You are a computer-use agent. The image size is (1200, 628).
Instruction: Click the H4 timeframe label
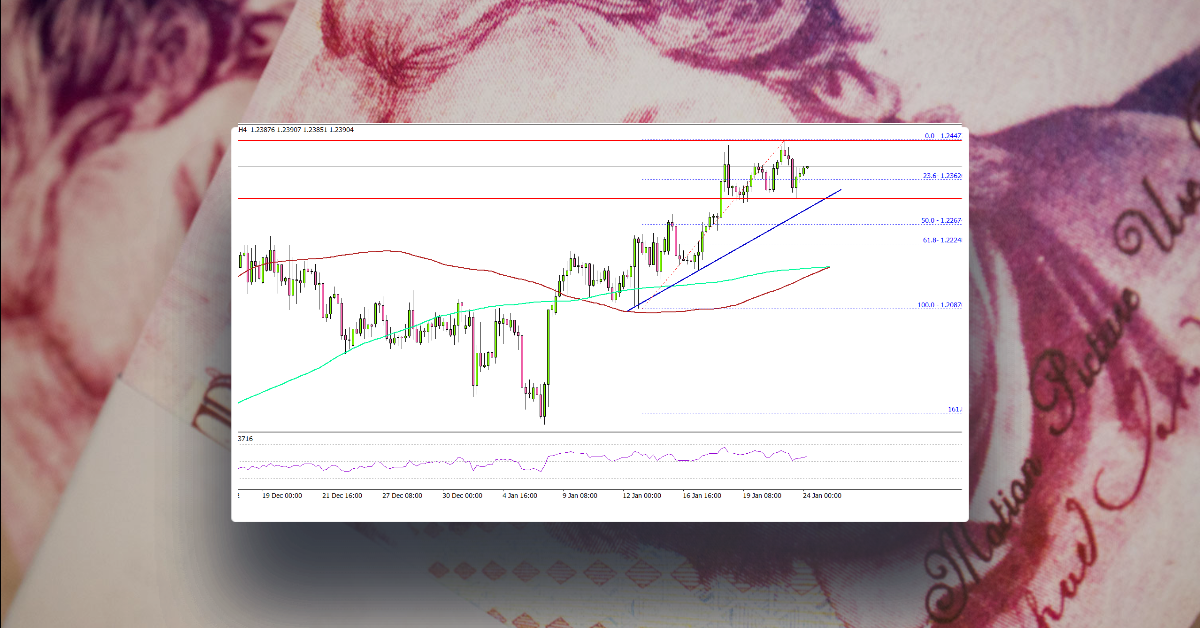click(242, 129)
